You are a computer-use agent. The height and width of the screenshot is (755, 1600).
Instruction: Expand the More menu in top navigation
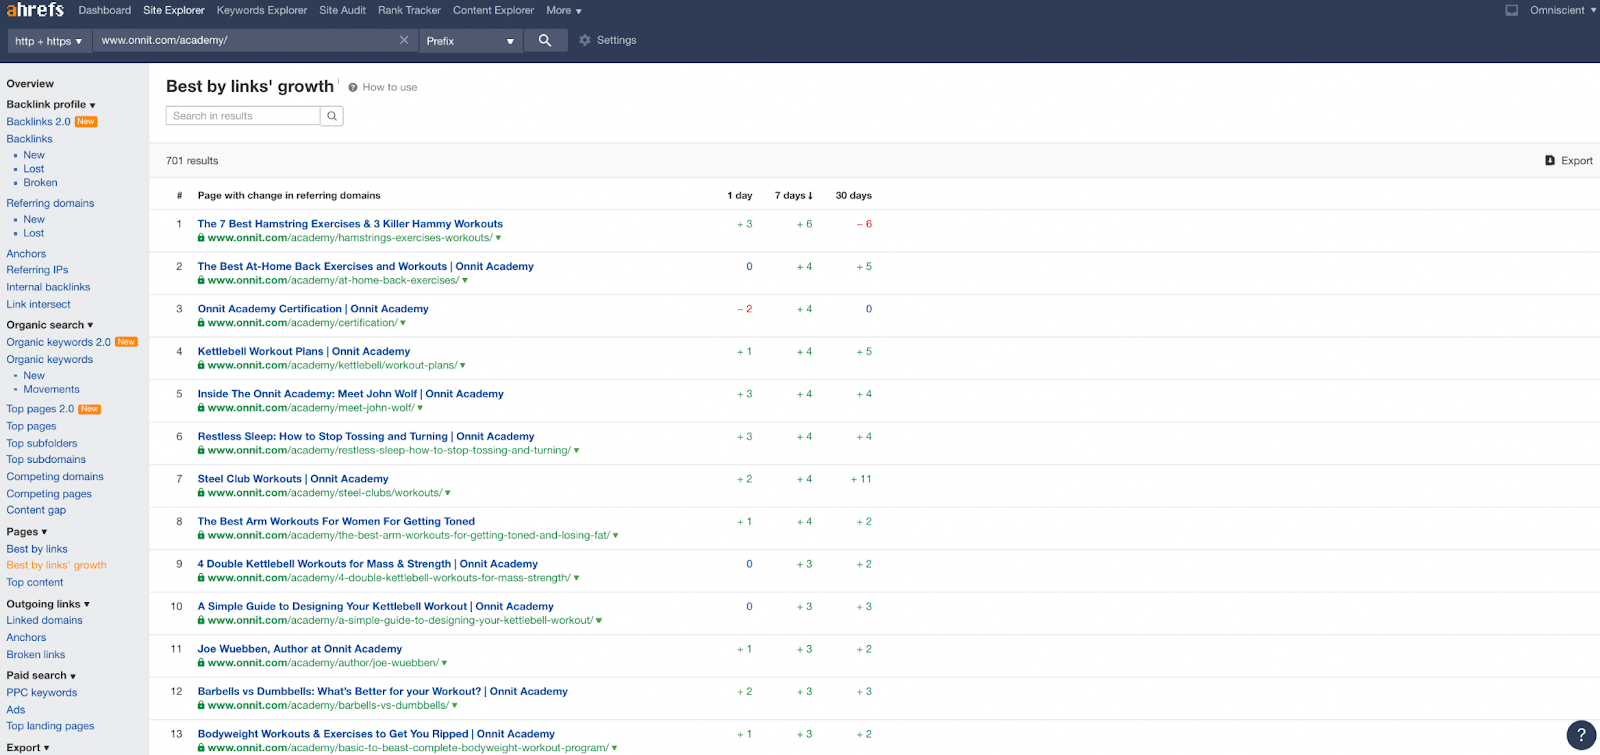(564, 11)
